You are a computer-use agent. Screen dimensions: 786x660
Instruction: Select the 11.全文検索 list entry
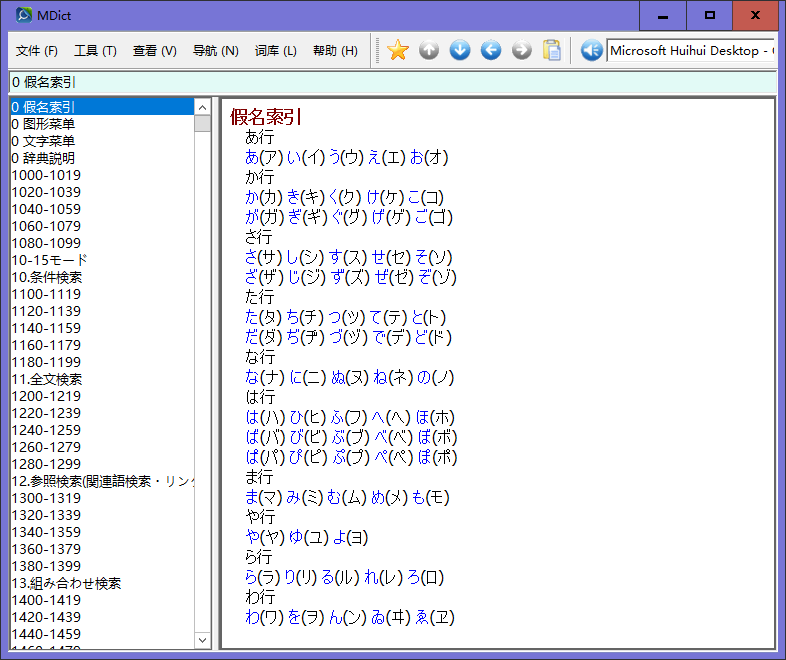point(46,379)
